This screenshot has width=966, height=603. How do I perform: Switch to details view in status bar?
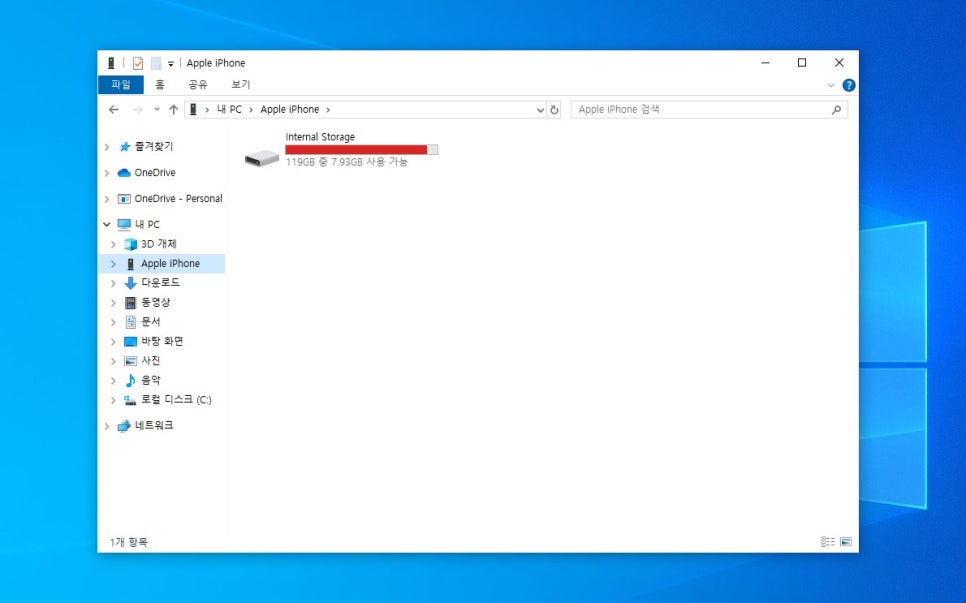point(827,542)
